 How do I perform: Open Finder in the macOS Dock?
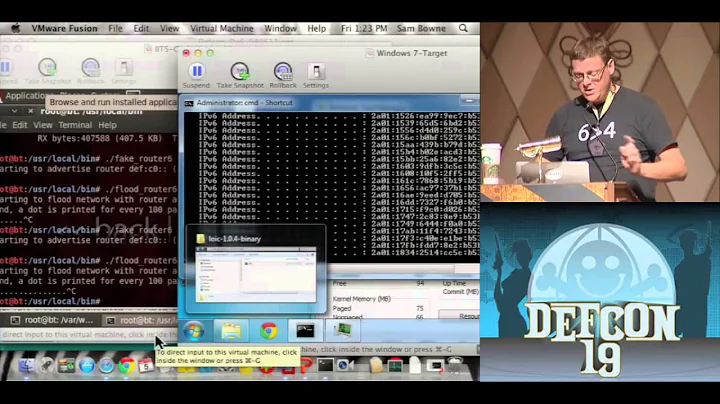click(x=26, y=365)
